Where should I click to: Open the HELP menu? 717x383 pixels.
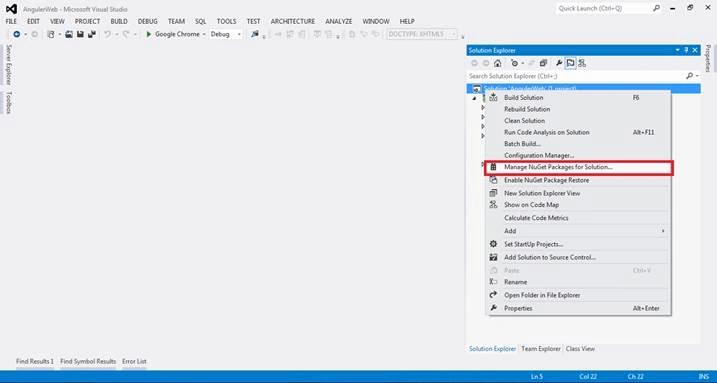pyautogui.click(x=407, y=21)
